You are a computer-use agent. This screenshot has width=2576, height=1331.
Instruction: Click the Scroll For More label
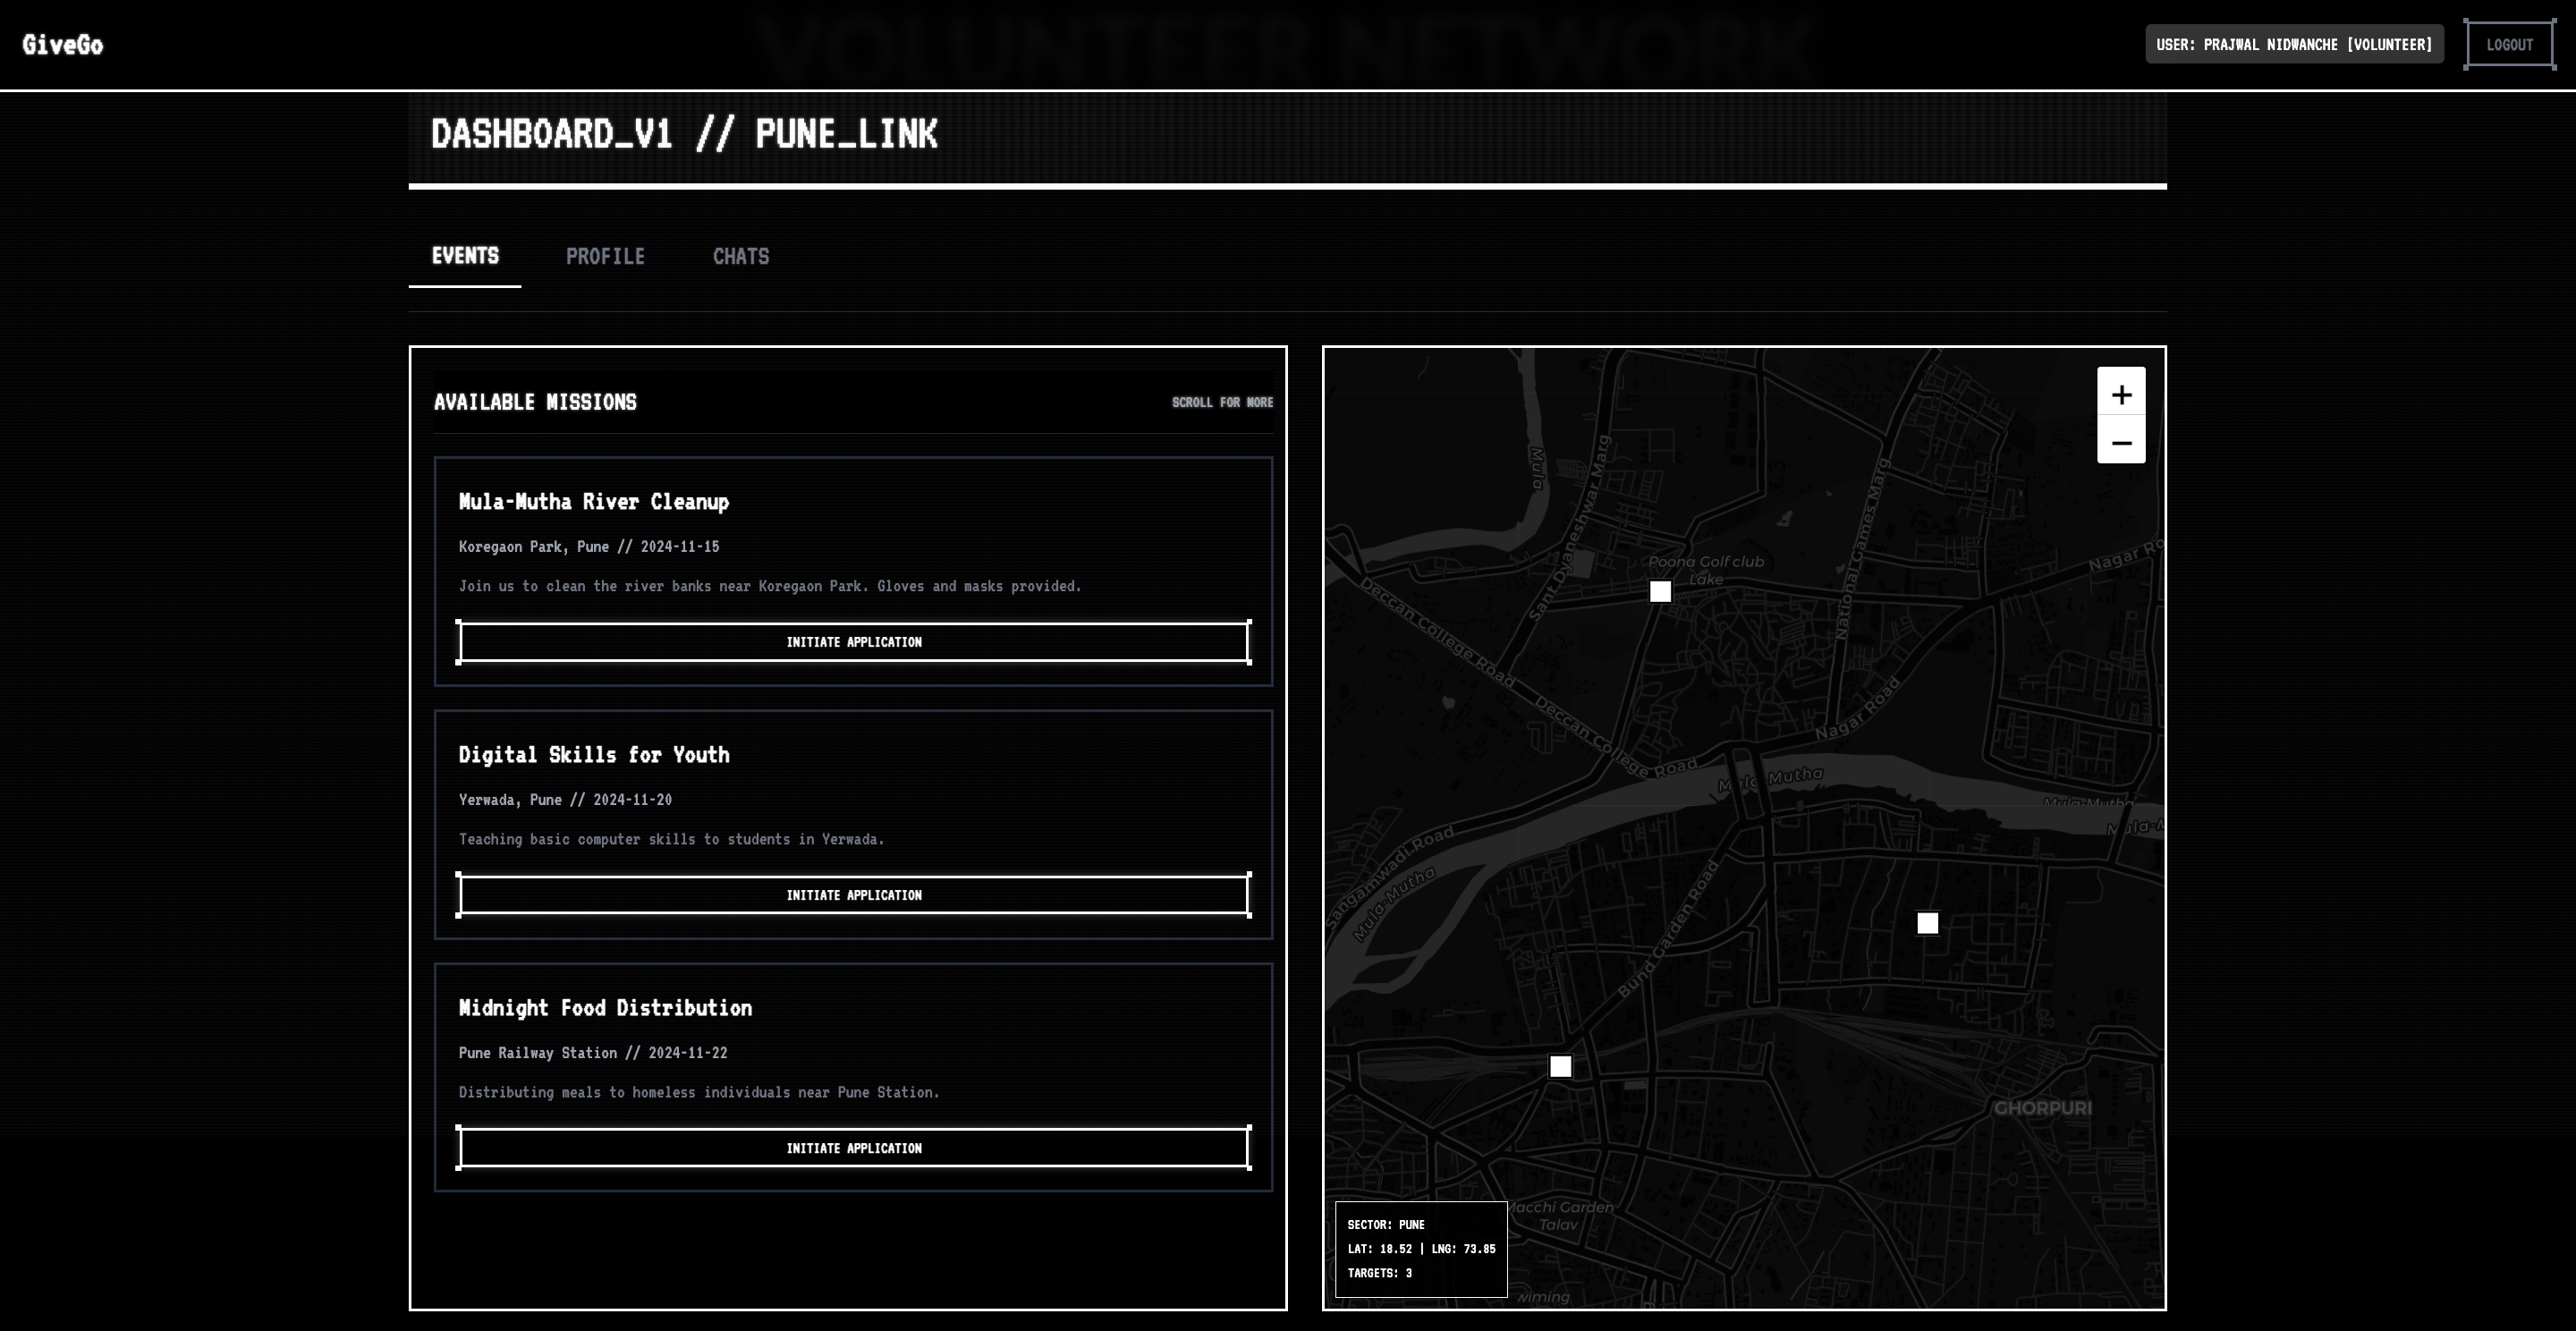pyautogui.click(x=1221, y=402)
